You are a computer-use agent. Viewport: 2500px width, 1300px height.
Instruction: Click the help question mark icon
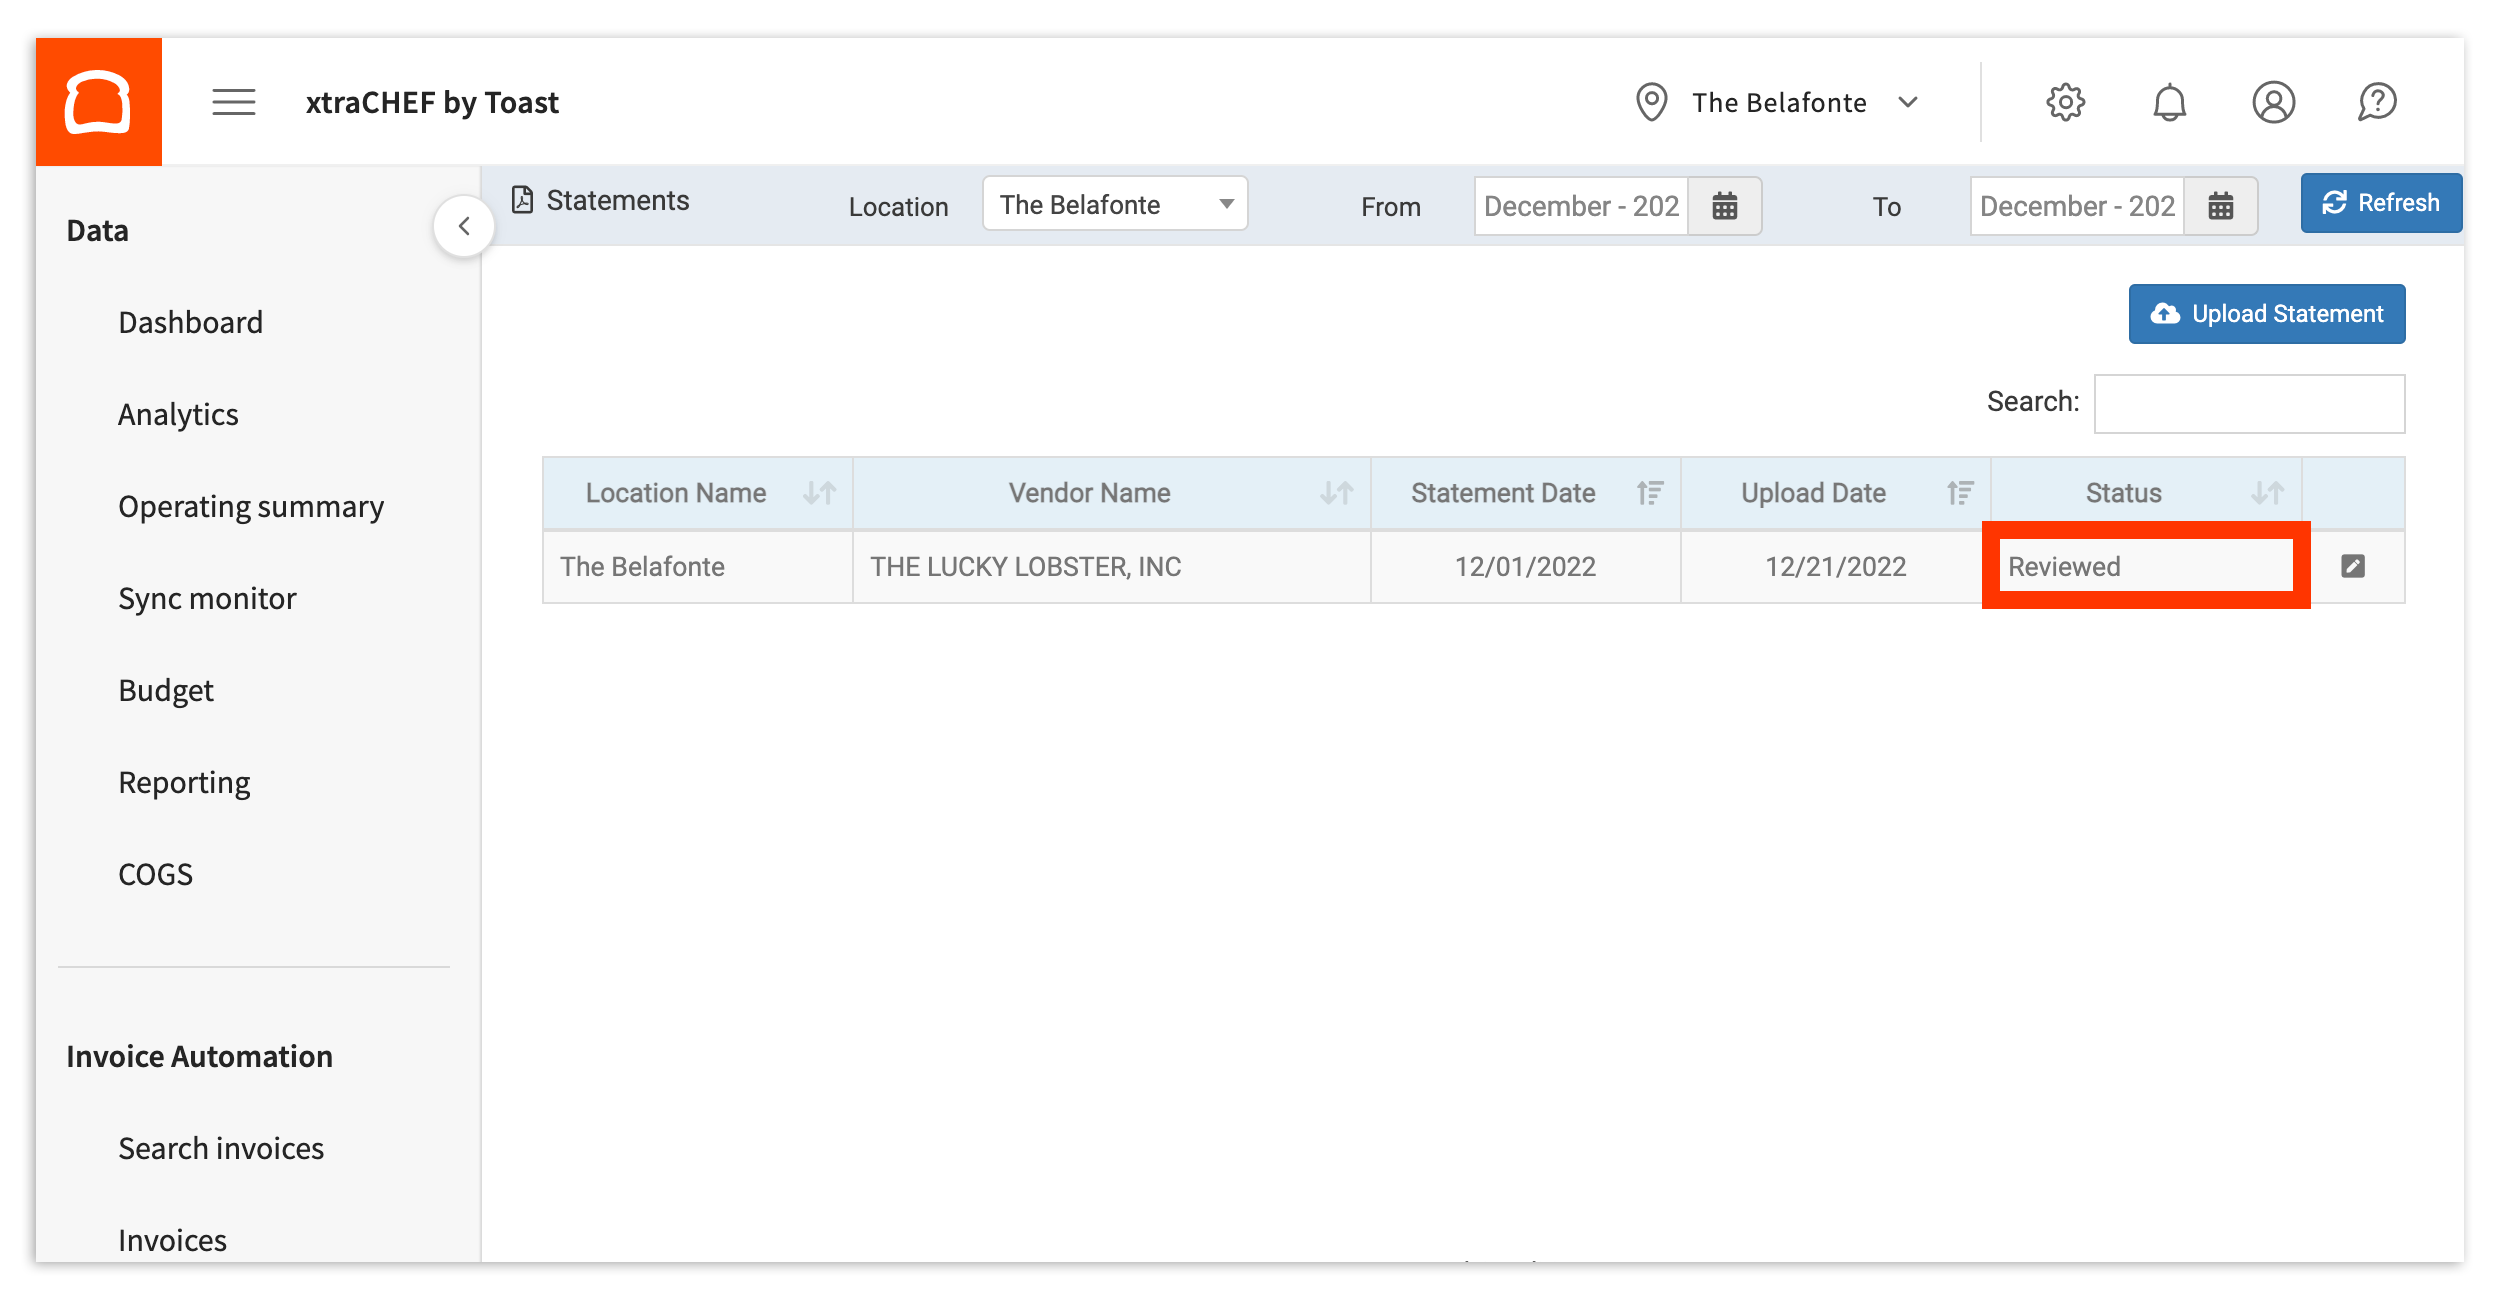pyautogui.click(x=2377, y=102)
